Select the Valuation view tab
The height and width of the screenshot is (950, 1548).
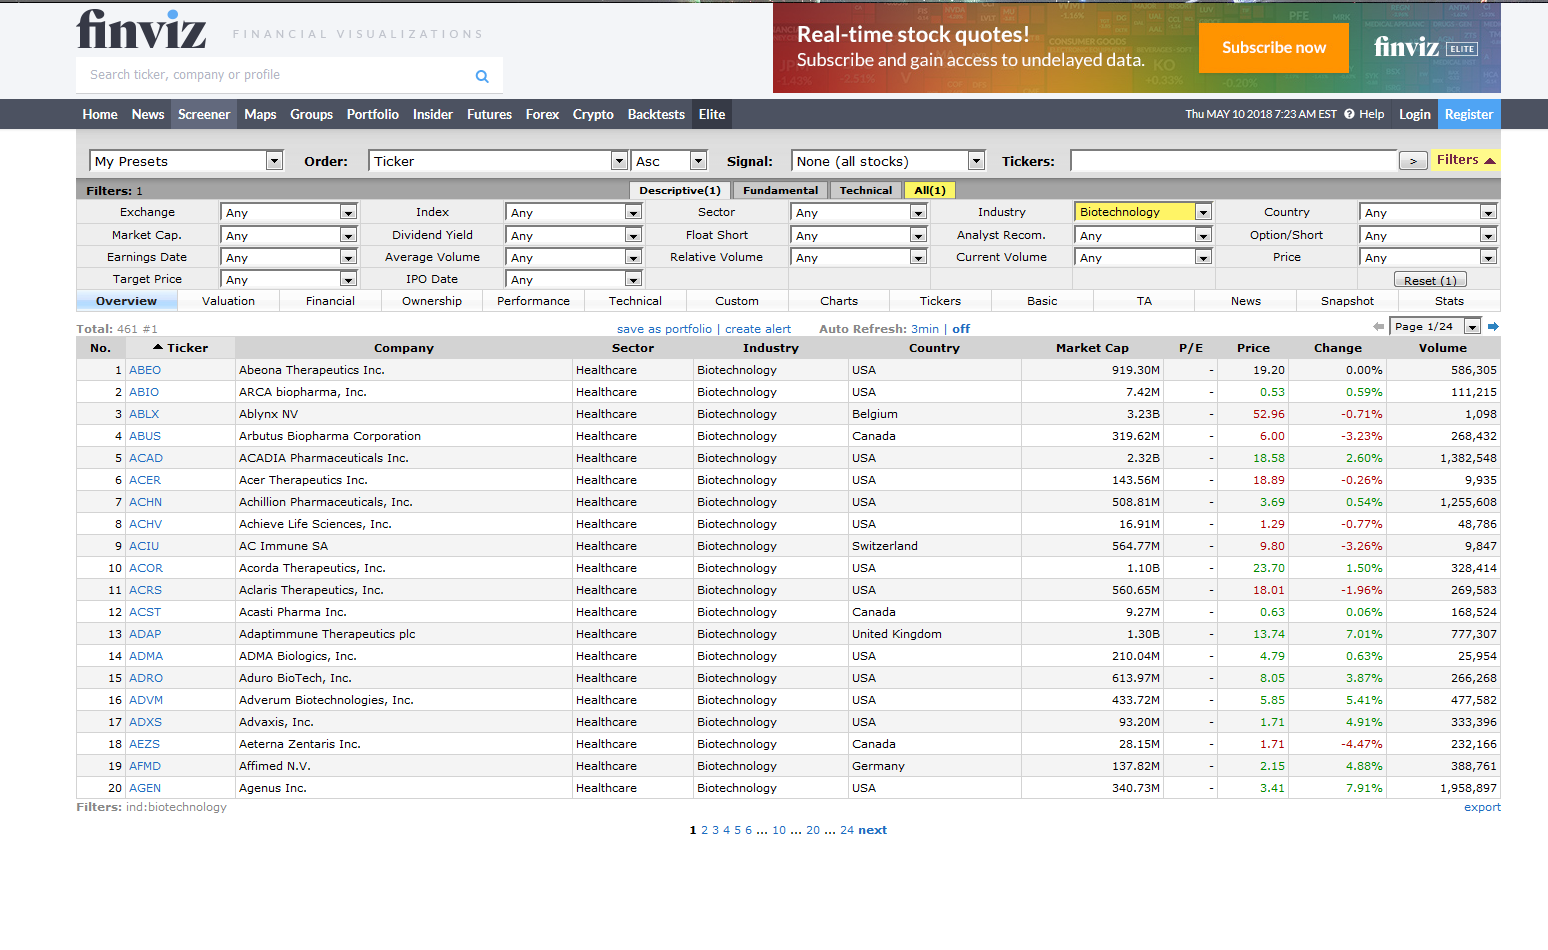(228, 301)
